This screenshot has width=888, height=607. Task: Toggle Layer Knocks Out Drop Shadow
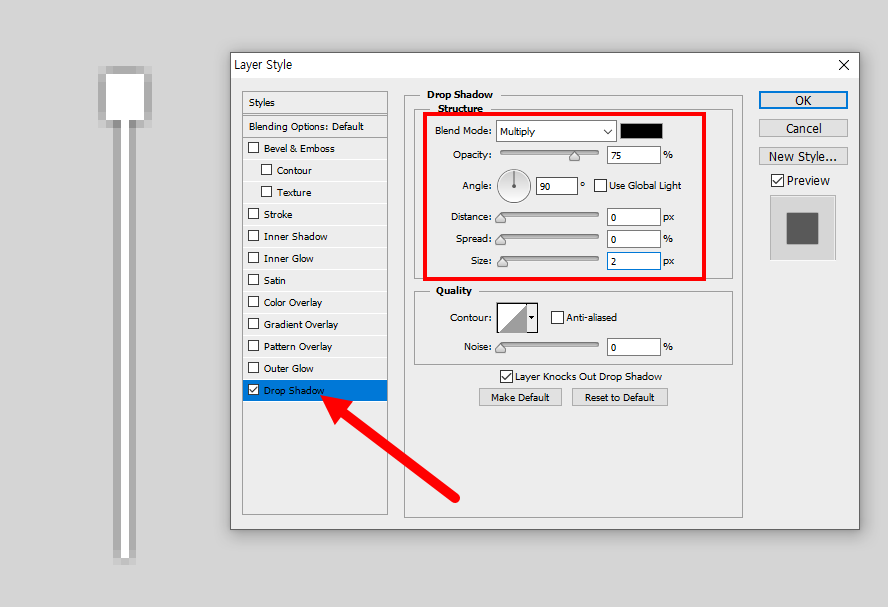(506, 377)
